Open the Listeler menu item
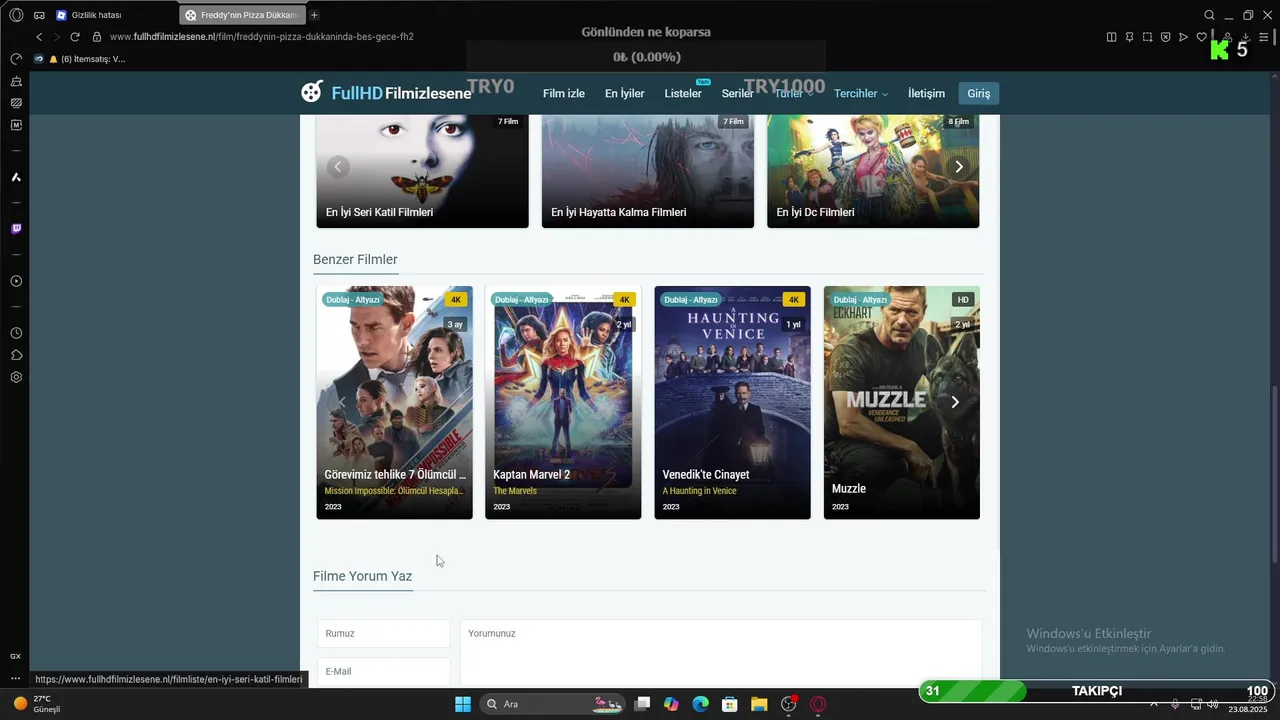Image resolution: width=1280 pixels, height=720 pixels. pos(683,93)
